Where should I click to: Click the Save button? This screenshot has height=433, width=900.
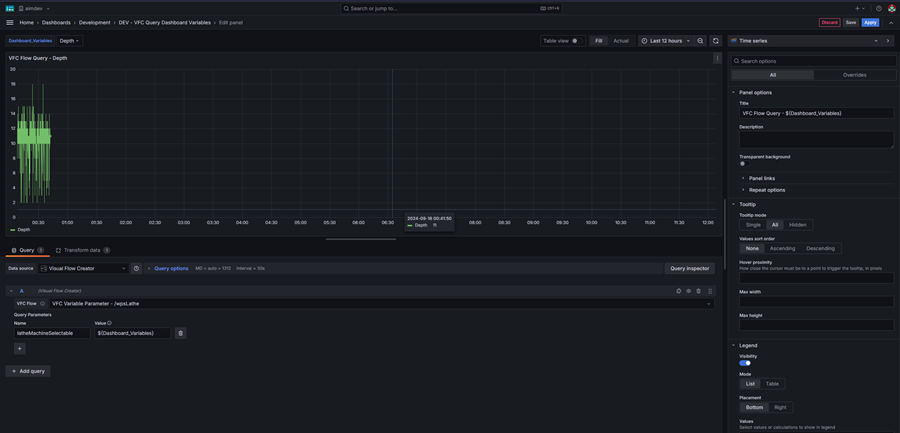pyautogui.click(x=851, y=22)
